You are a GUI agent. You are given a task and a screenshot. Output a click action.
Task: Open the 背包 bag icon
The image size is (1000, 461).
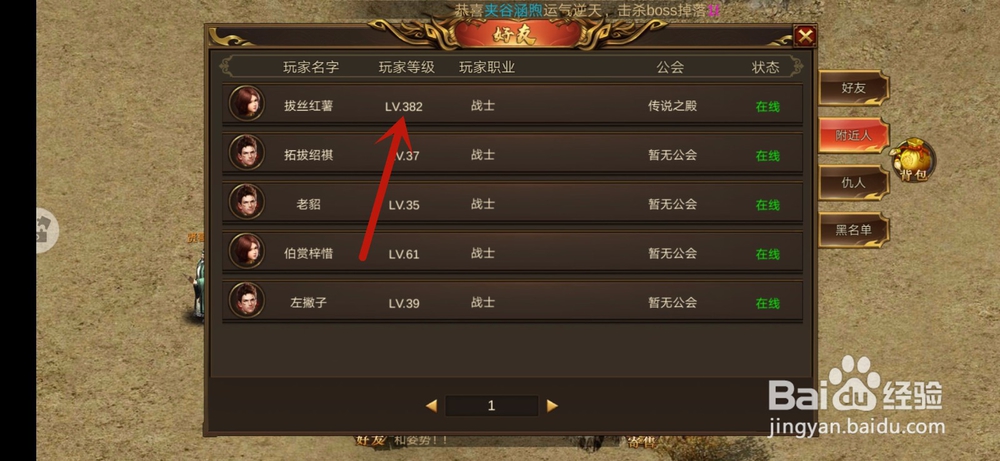click(914, 160)
